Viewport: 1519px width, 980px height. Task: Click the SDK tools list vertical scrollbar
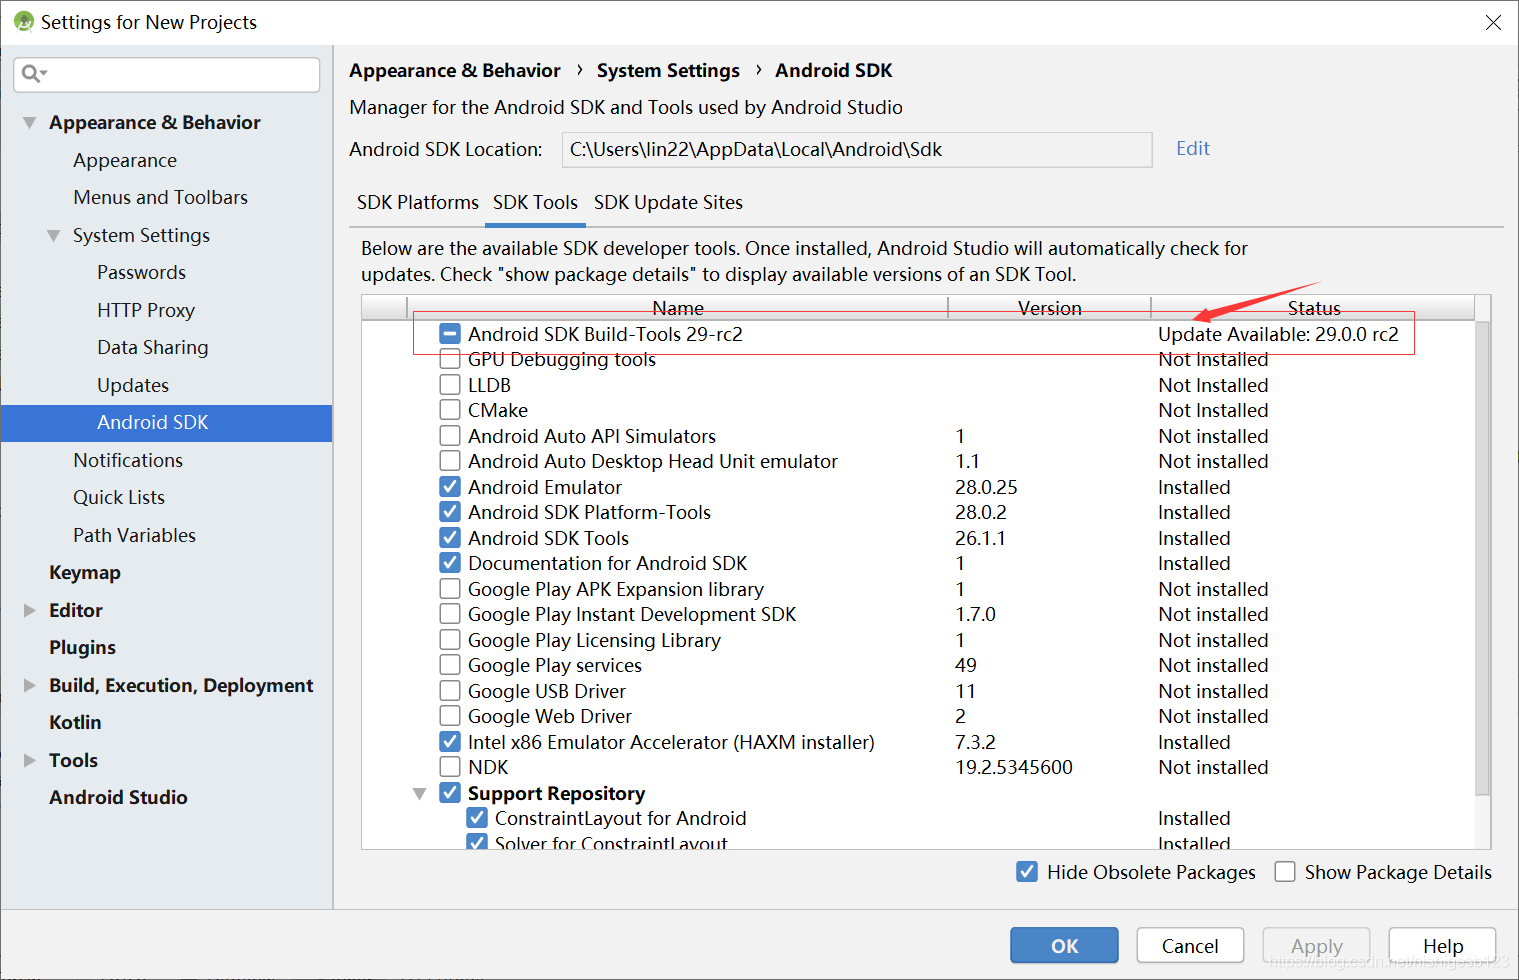(x=1482, y=556)
